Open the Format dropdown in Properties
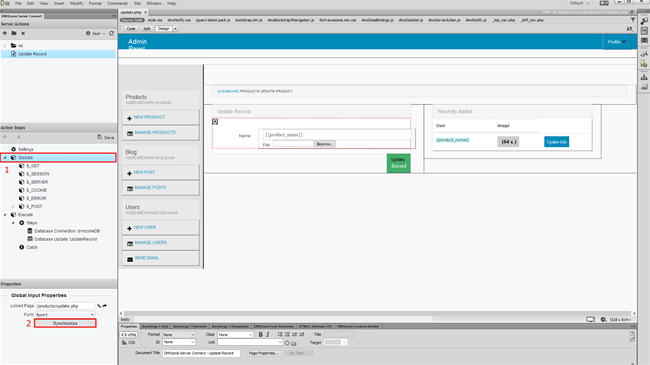Image resolution: width=650 pixels, height=365 pixels. tap(179, 335)
